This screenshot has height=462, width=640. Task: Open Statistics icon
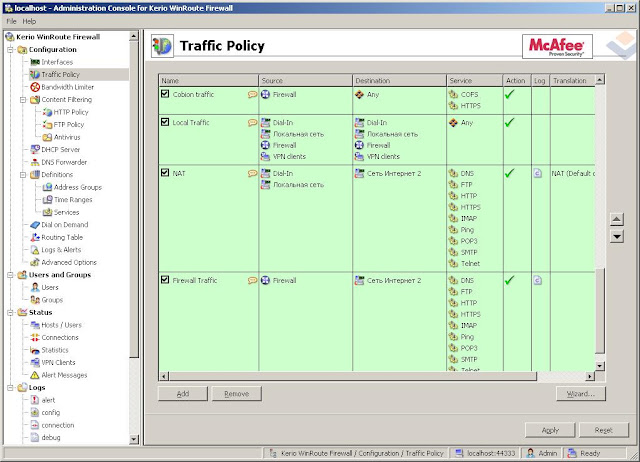click(35, 350)
